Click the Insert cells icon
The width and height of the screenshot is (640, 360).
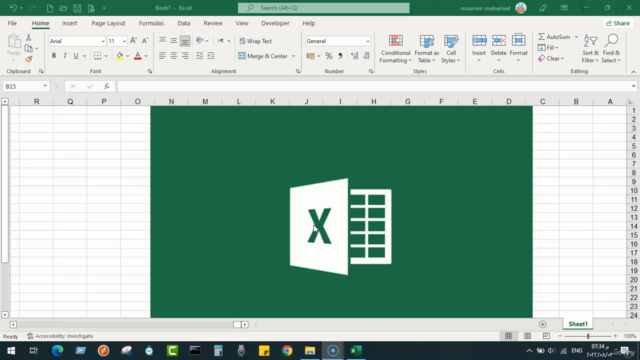coord(479,41)
